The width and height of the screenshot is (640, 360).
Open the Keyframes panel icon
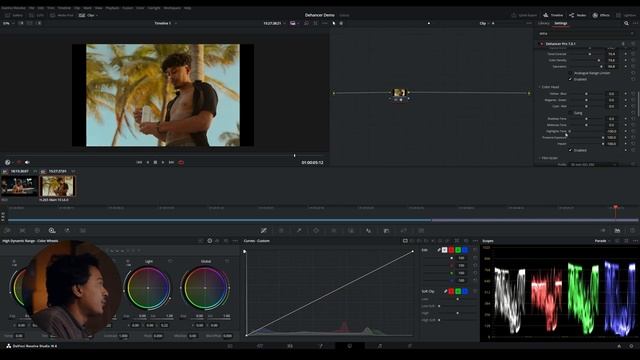603,231
